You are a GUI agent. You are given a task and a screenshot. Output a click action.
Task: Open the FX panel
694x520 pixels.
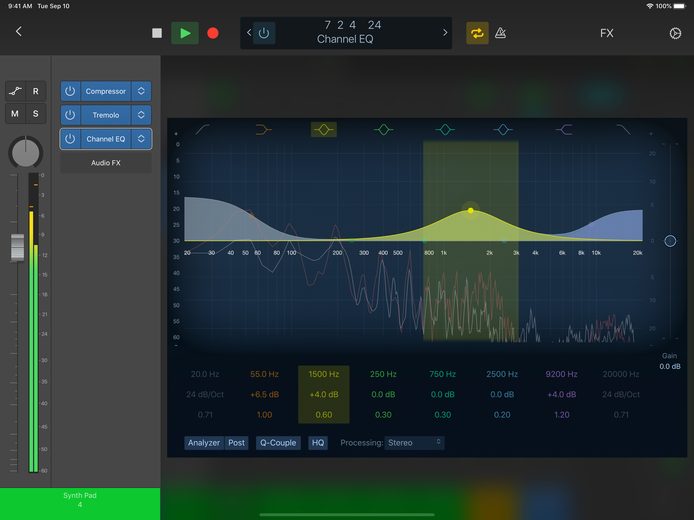click(x=607, y=33)
